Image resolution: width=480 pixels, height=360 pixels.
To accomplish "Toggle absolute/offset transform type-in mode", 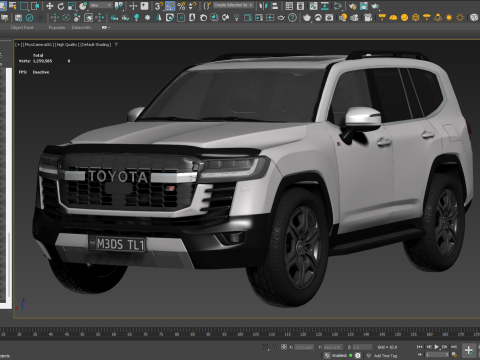I will 284,347.
